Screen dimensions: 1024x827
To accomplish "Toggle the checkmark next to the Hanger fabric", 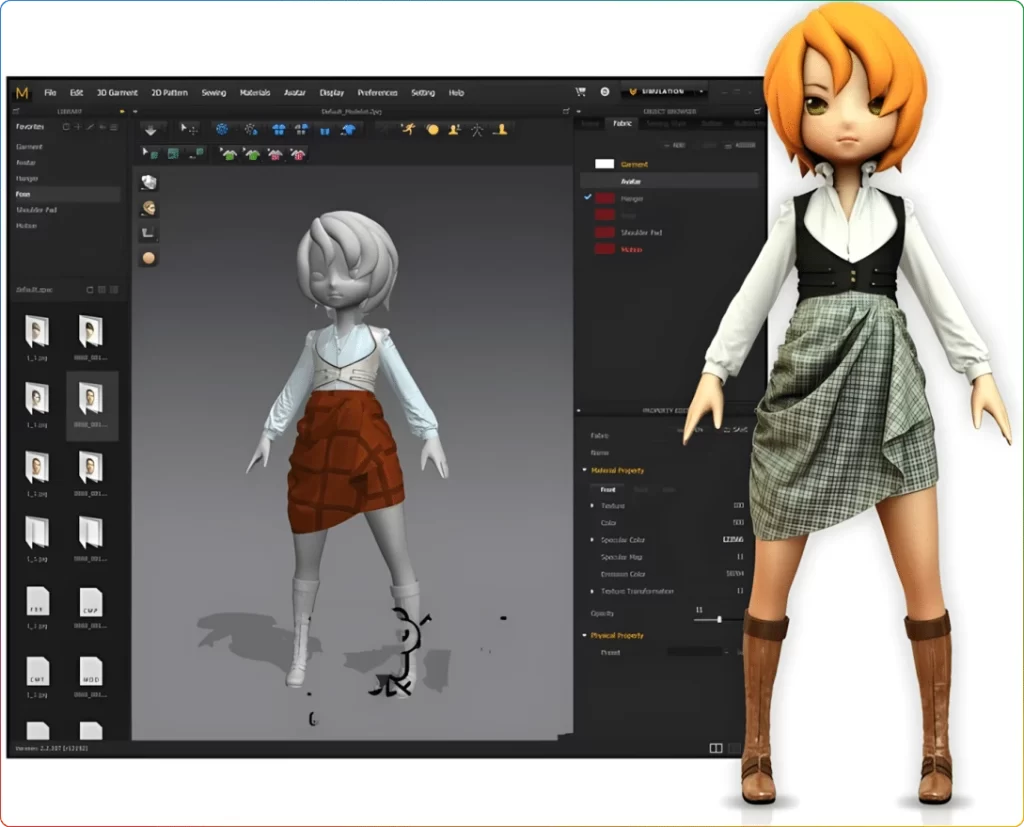I will coord(586,197).
